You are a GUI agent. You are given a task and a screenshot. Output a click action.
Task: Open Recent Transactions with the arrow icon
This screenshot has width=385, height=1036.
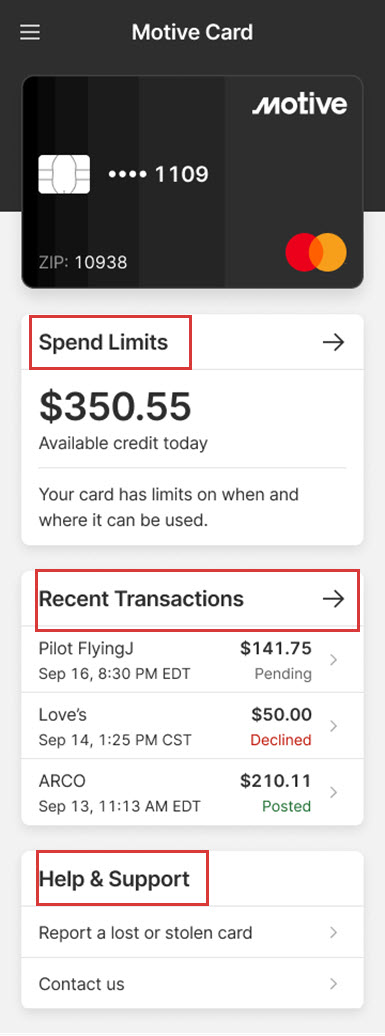pos(333,599)
